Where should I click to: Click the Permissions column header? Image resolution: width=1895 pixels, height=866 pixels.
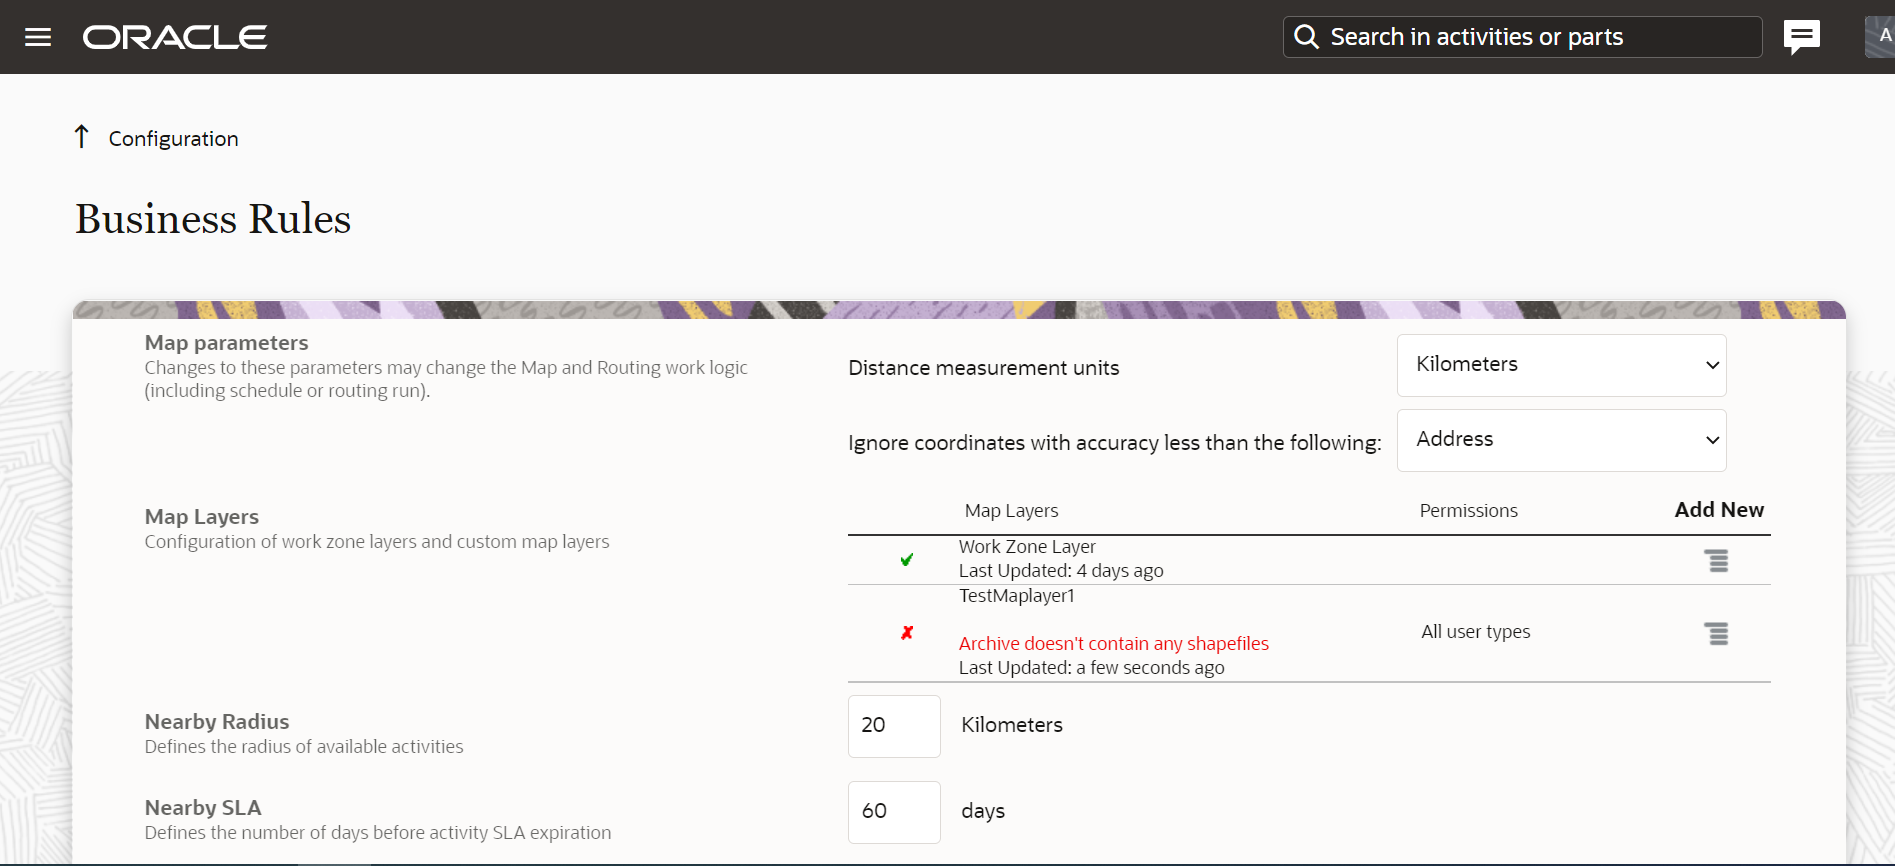[1468, 511]
